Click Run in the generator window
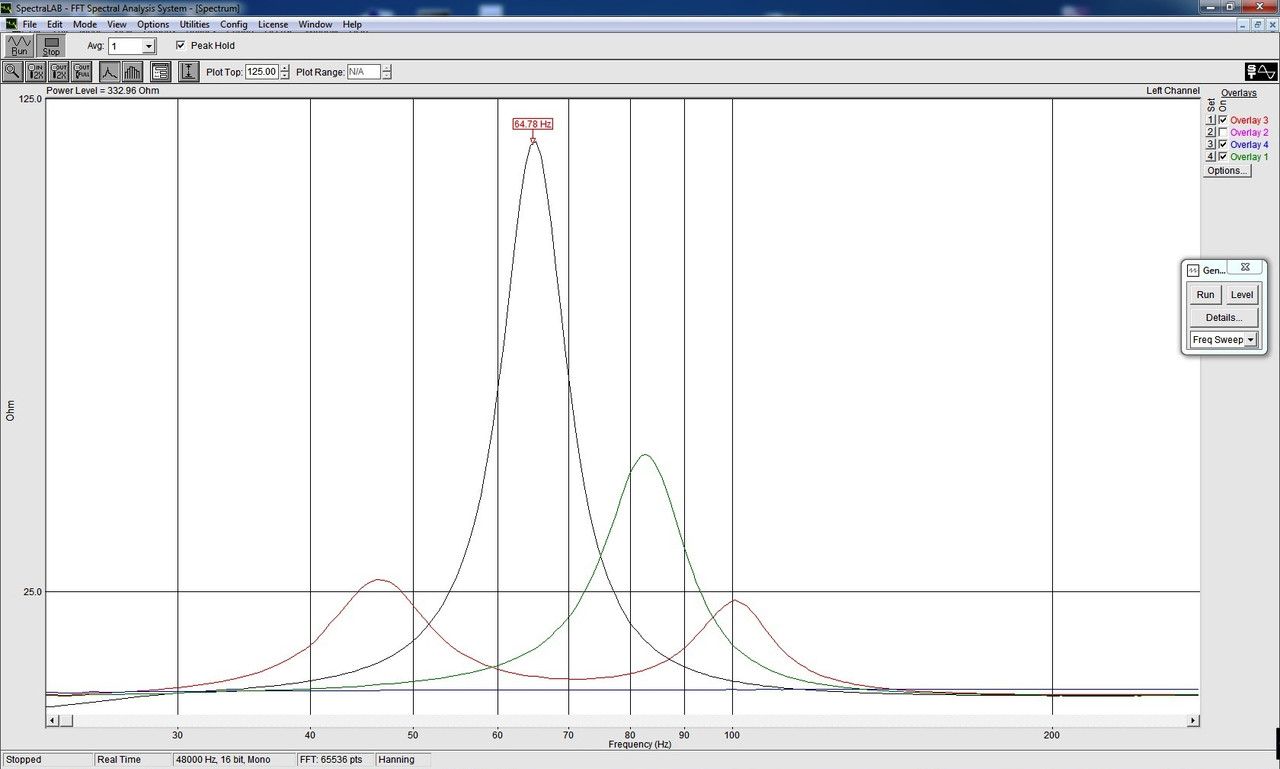This screenshot has width=1280, height=769. tap(1206, 295)
